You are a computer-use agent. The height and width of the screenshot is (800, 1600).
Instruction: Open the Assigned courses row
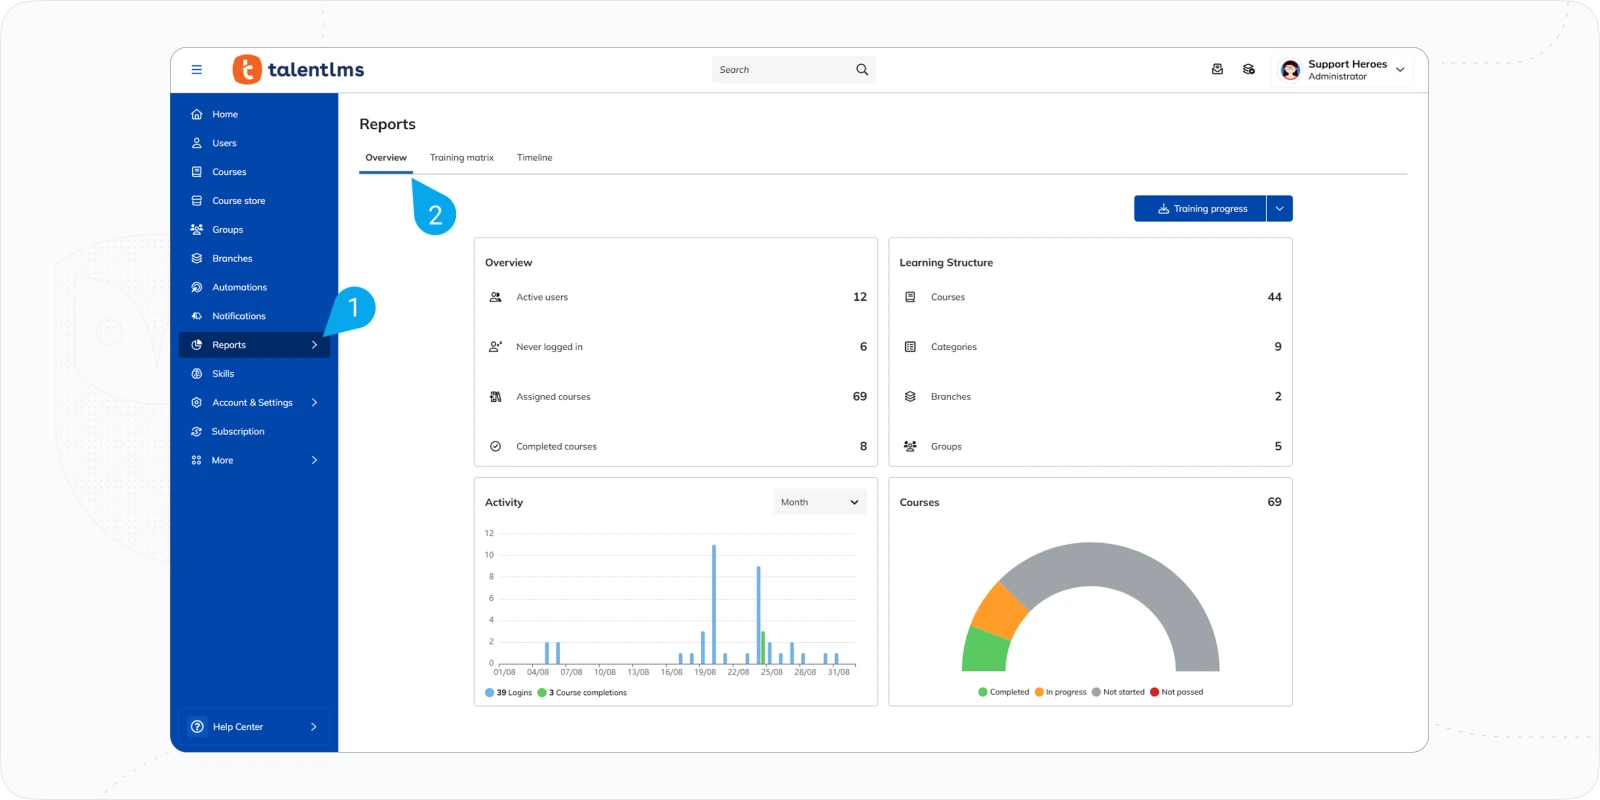[676, 397]
